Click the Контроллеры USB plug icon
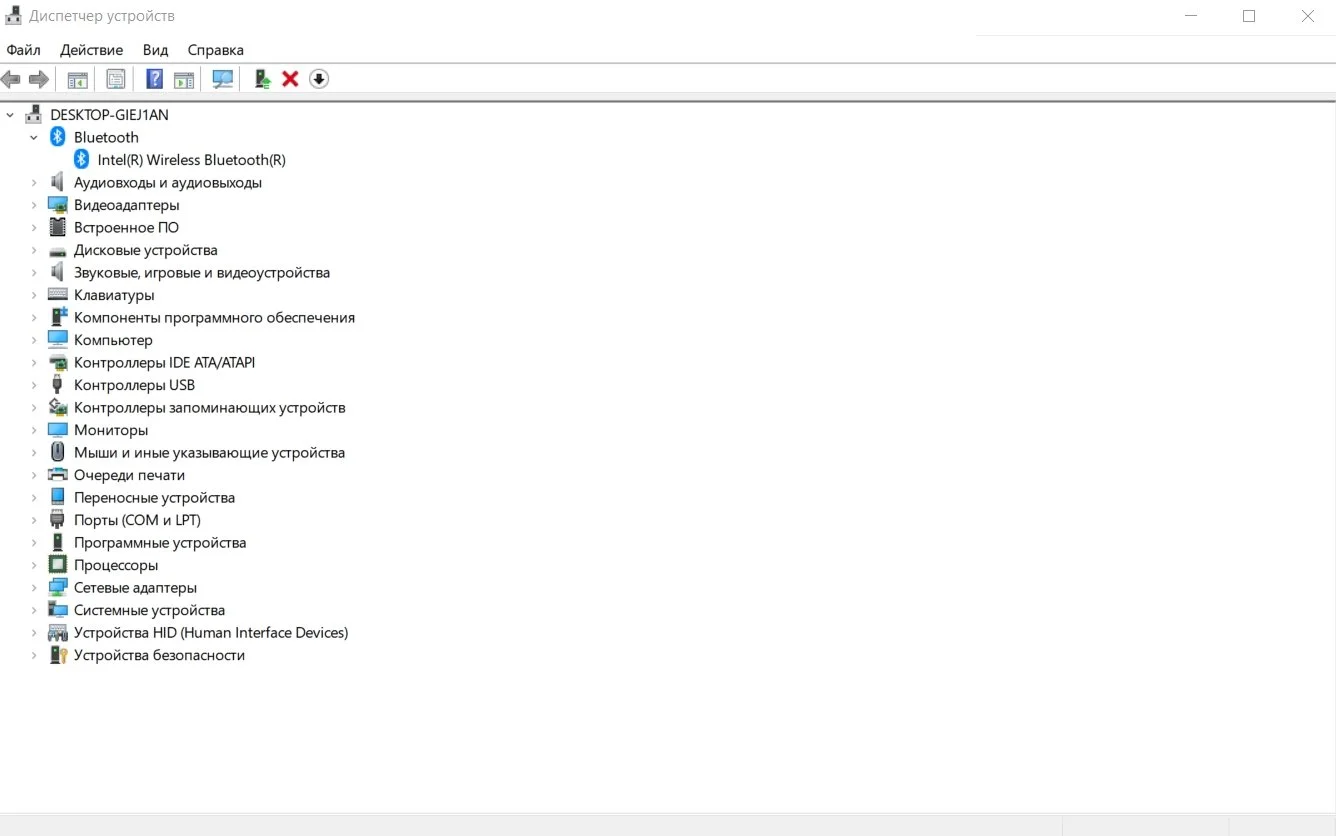1336x836 pixels. pos(58,385)
